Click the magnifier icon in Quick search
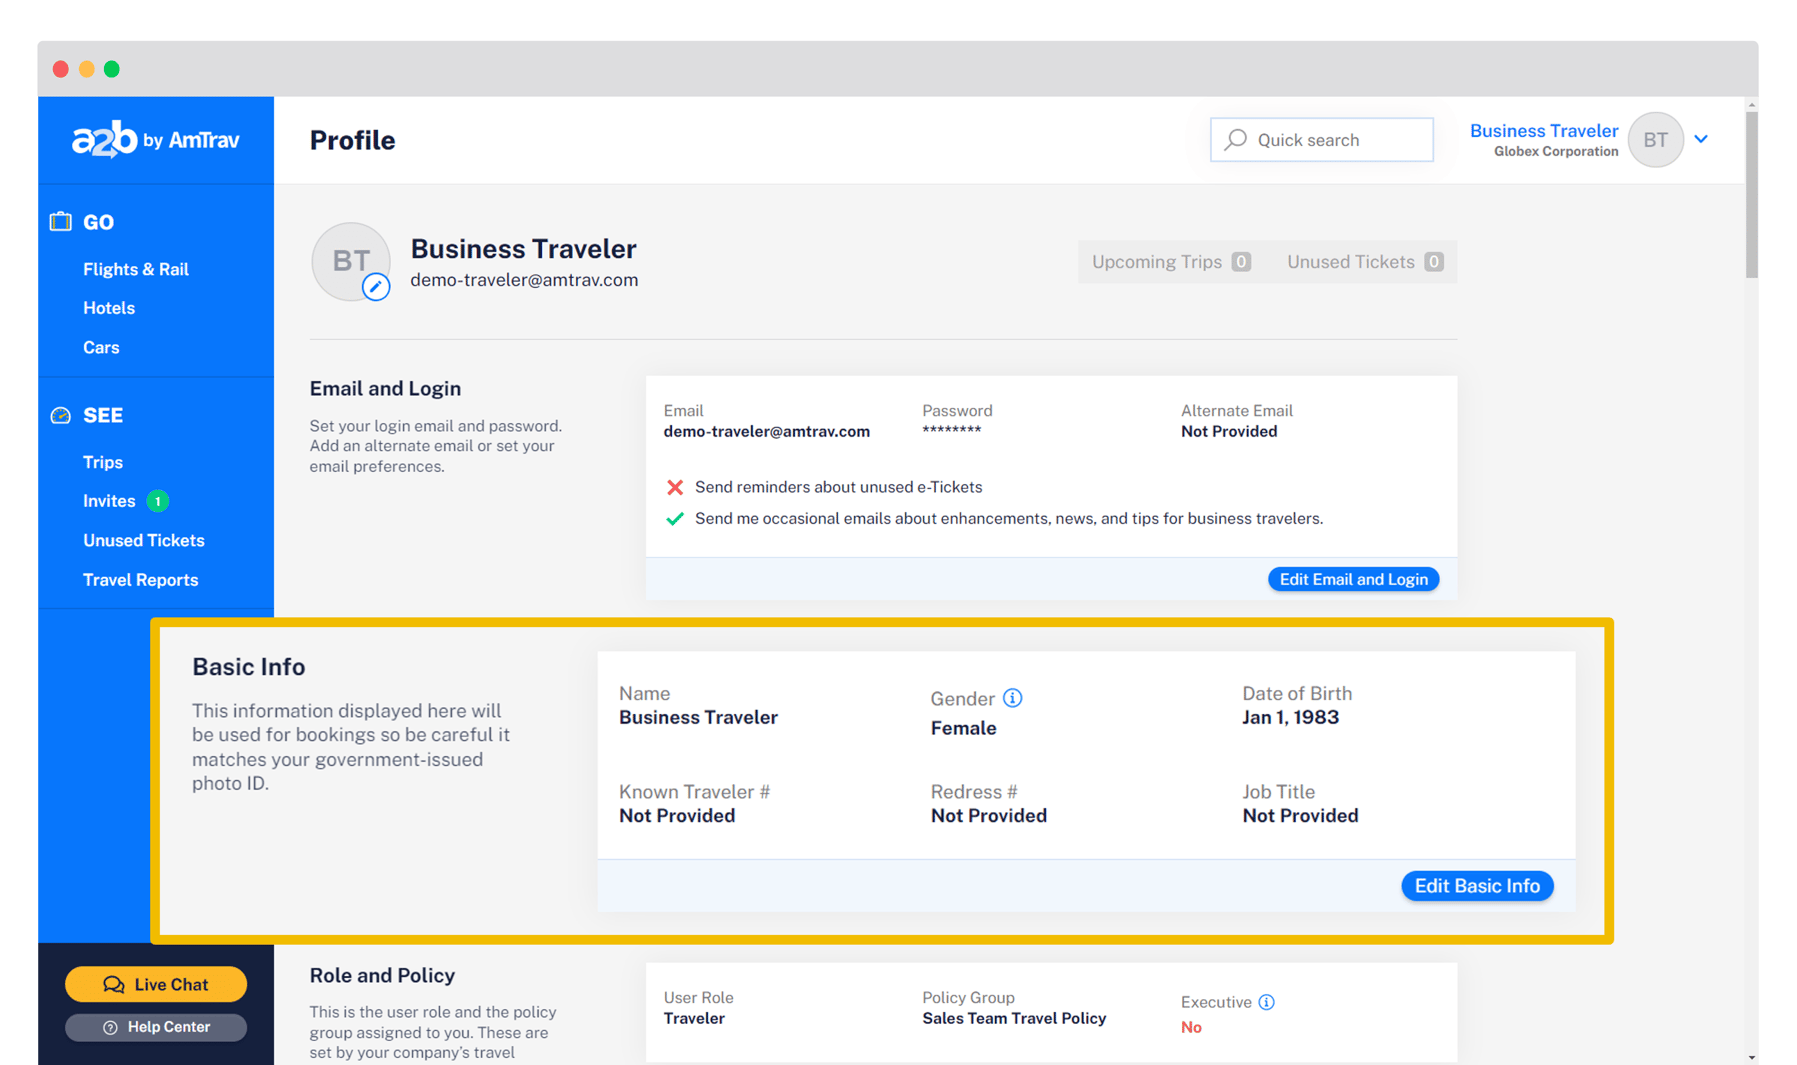The width and height of the screenshot is (1797, 1065). pos(1234,139)
